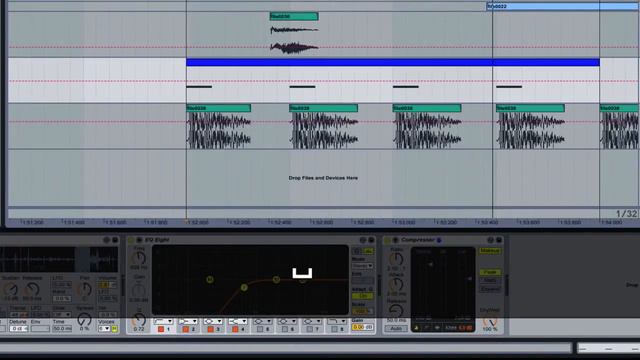Image resolution: width=640 pixels, height=360 pixels.
Task: Disable EQ Eight band 4 activator
Action: pyautogui.click(x=235, y=329)
